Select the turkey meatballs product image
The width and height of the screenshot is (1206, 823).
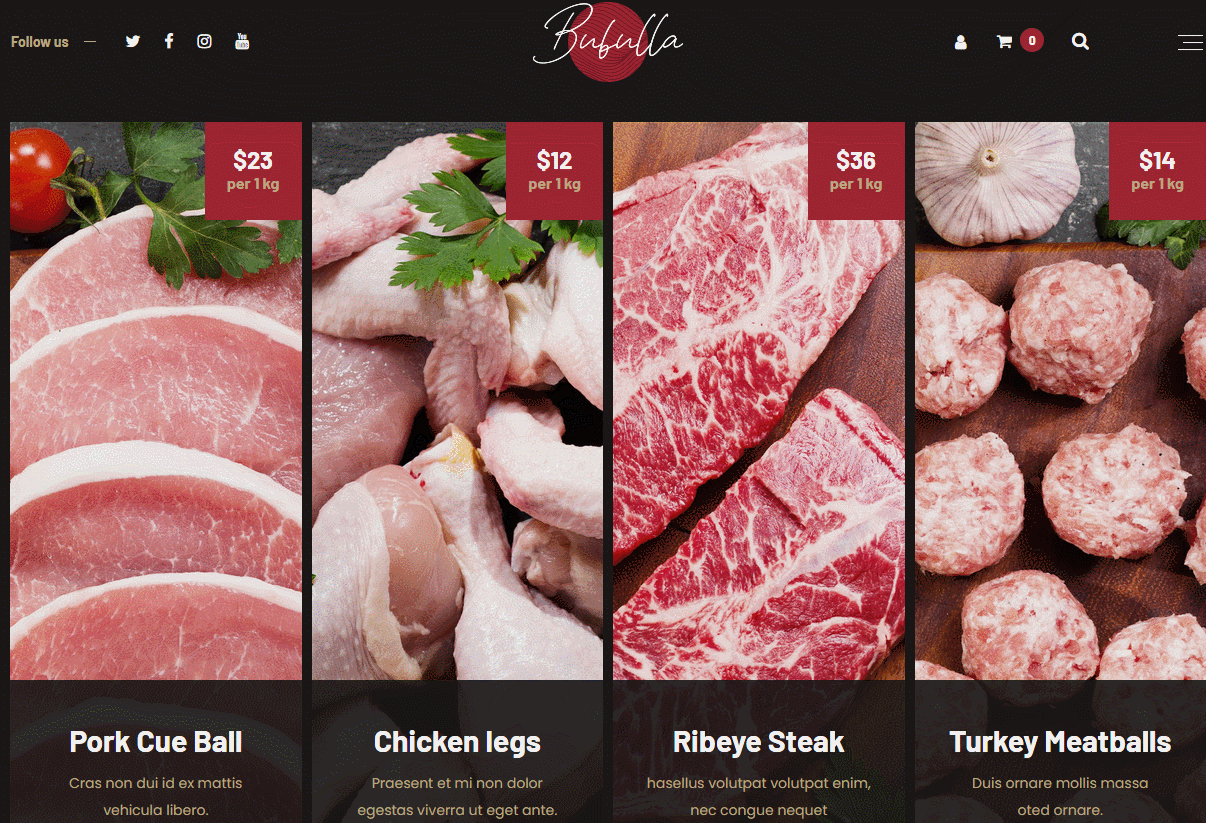[1060, 401]
